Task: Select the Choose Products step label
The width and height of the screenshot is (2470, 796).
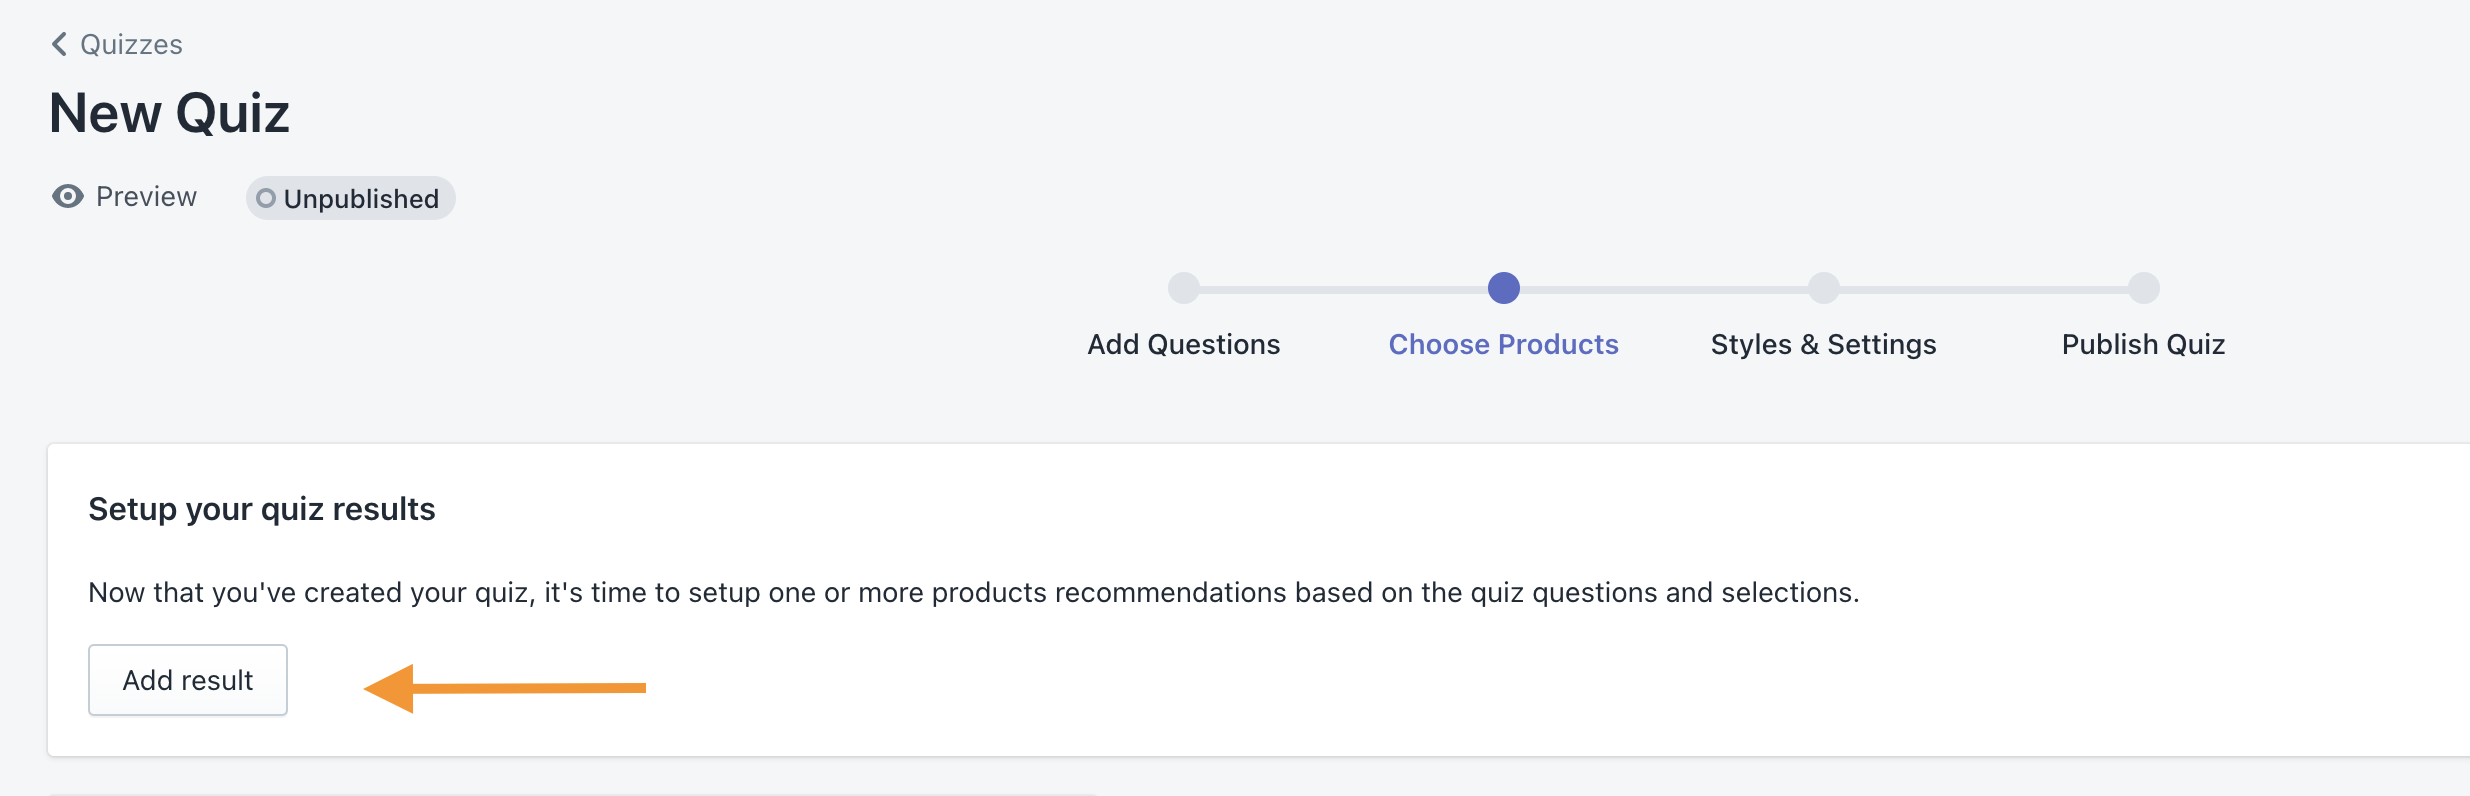Action: click(x=1503, y=344)
